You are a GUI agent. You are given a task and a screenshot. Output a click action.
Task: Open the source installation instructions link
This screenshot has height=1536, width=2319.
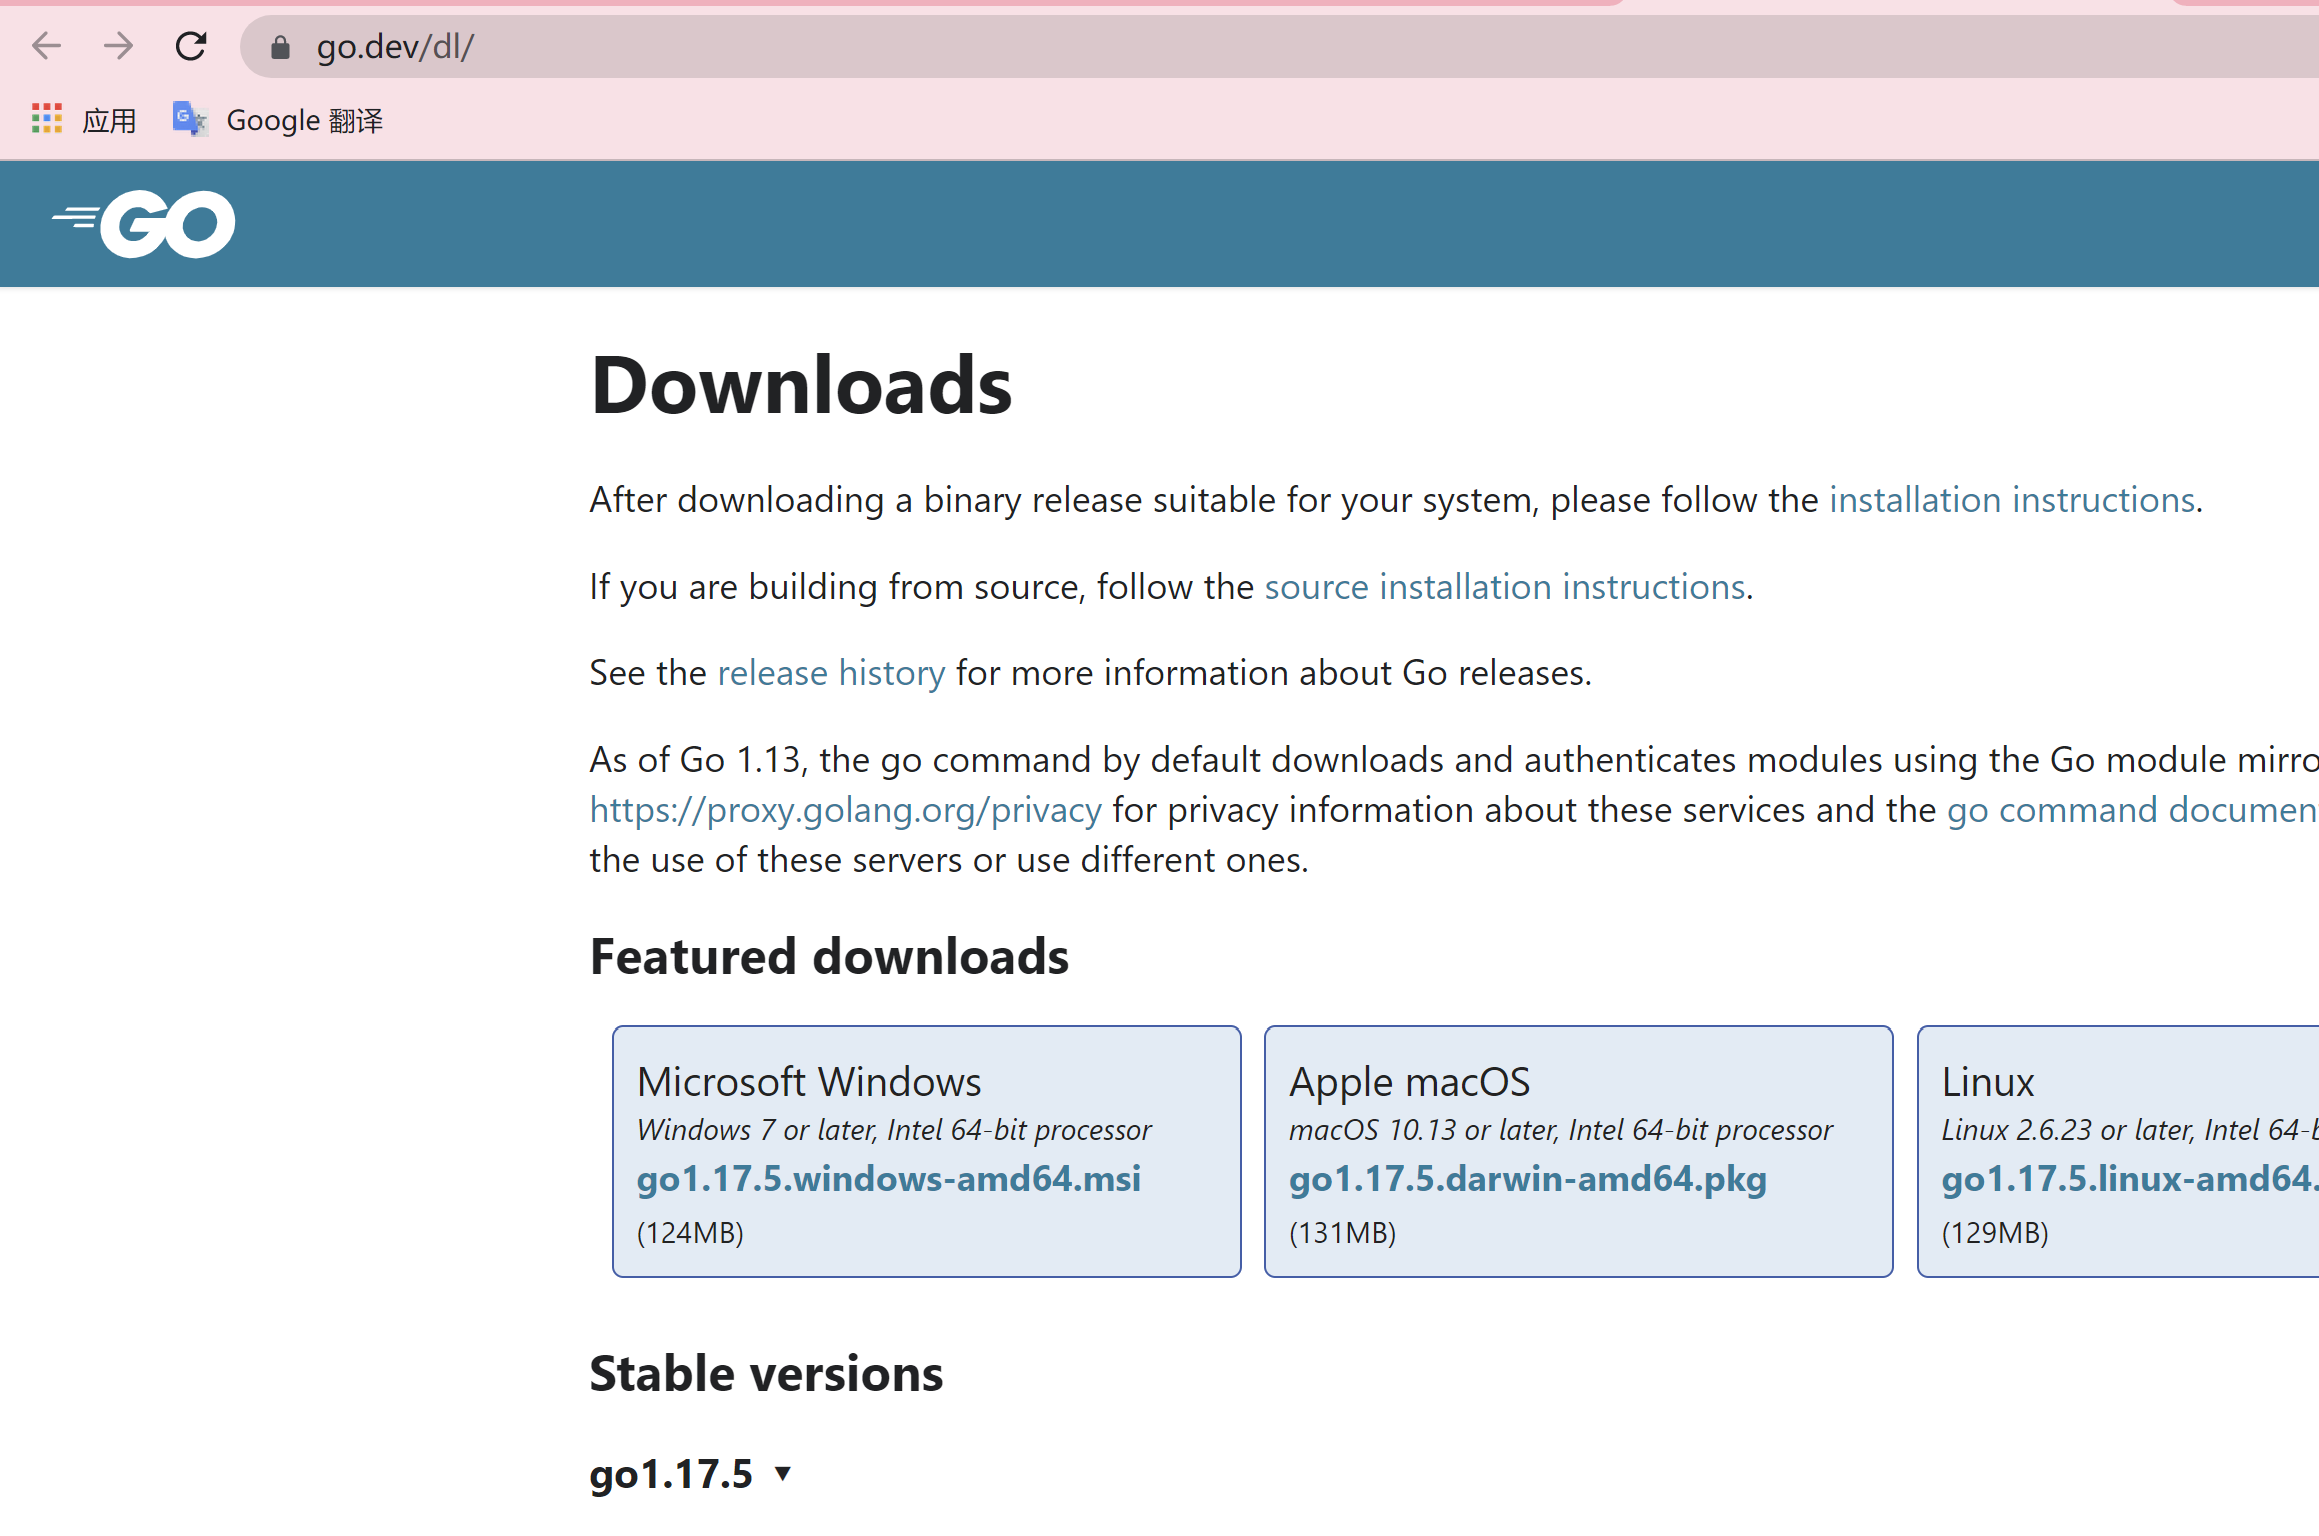tap(1504, 586)
